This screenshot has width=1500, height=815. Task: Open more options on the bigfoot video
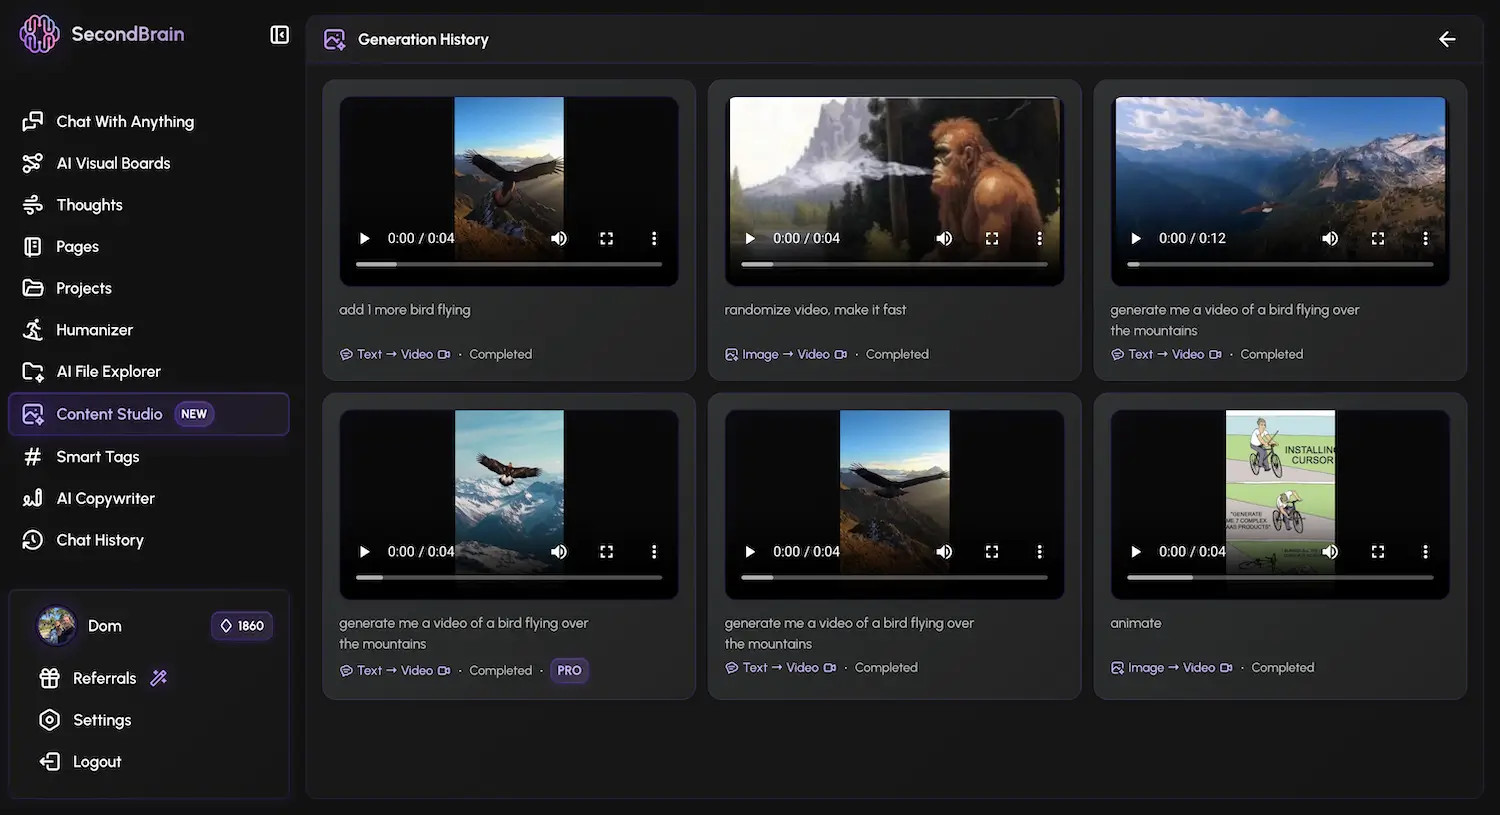click(x=1039, y=238)
